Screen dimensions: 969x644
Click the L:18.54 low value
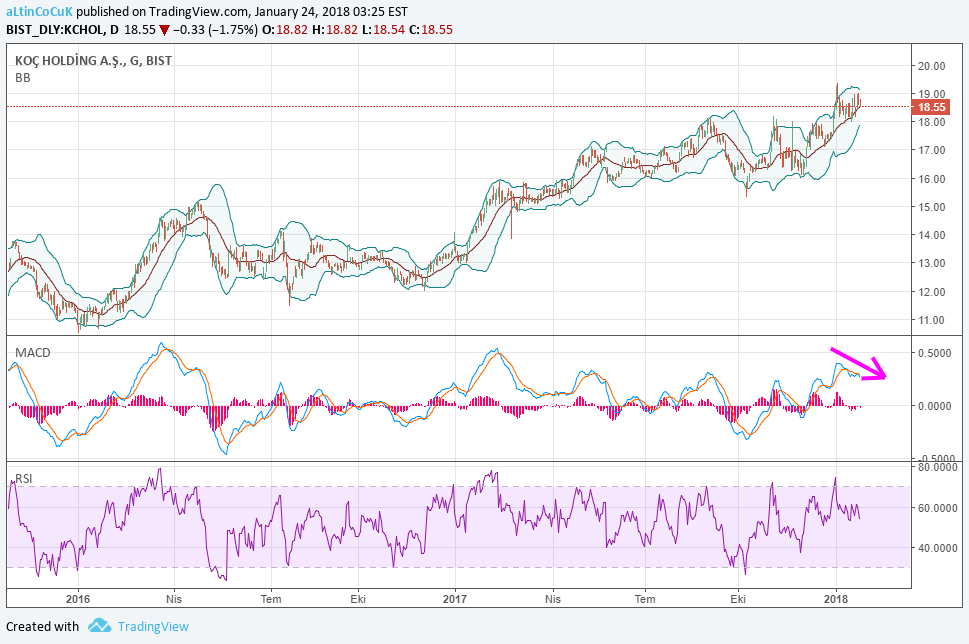pos(383,30)
